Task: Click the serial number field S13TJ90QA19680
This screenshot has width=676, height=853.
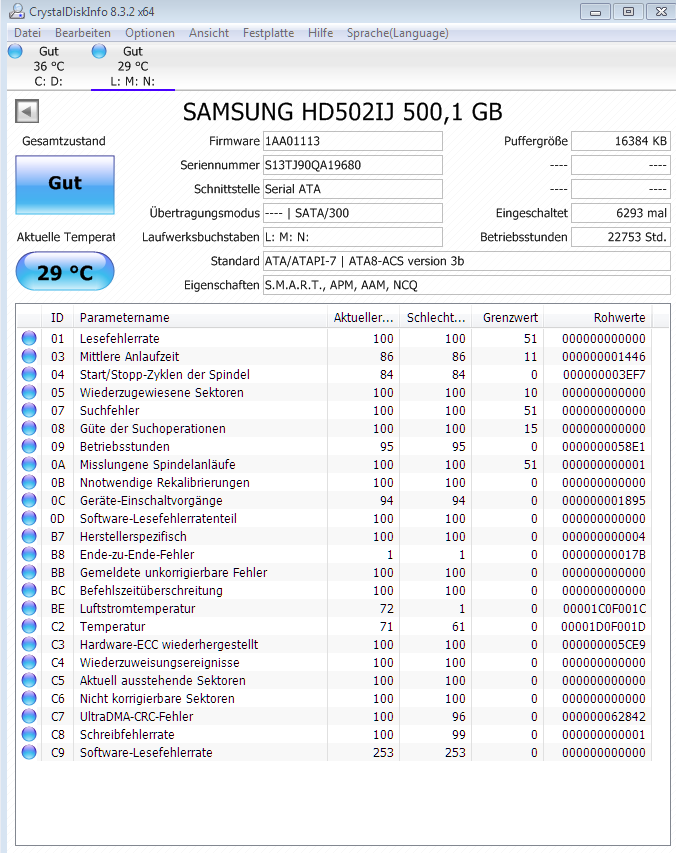Action: 352,165
